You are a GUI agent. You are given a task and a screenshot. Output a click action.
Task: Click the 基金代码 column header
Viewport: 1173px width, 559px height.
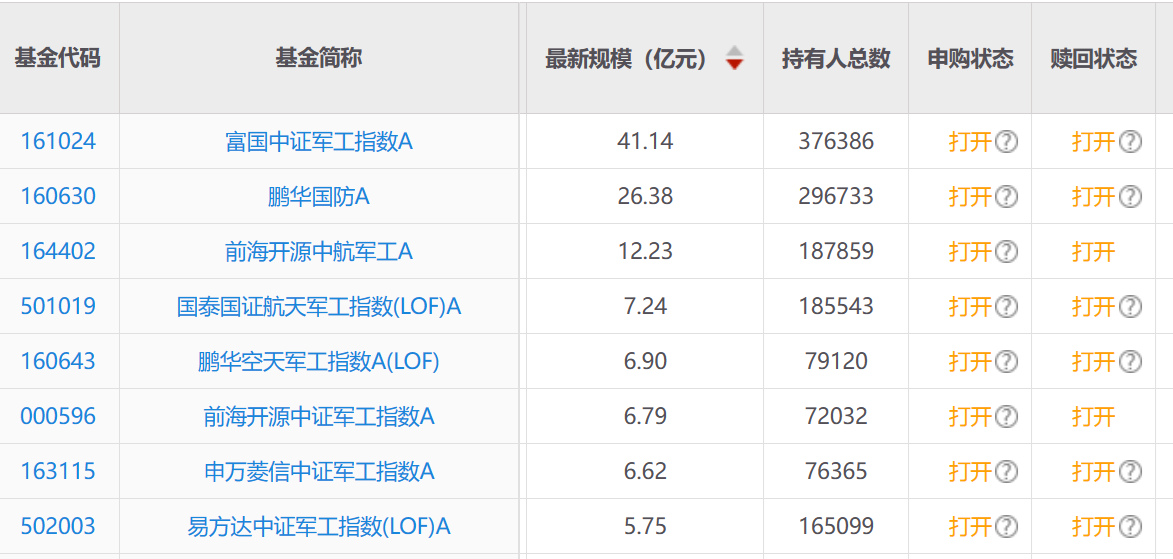58,58
